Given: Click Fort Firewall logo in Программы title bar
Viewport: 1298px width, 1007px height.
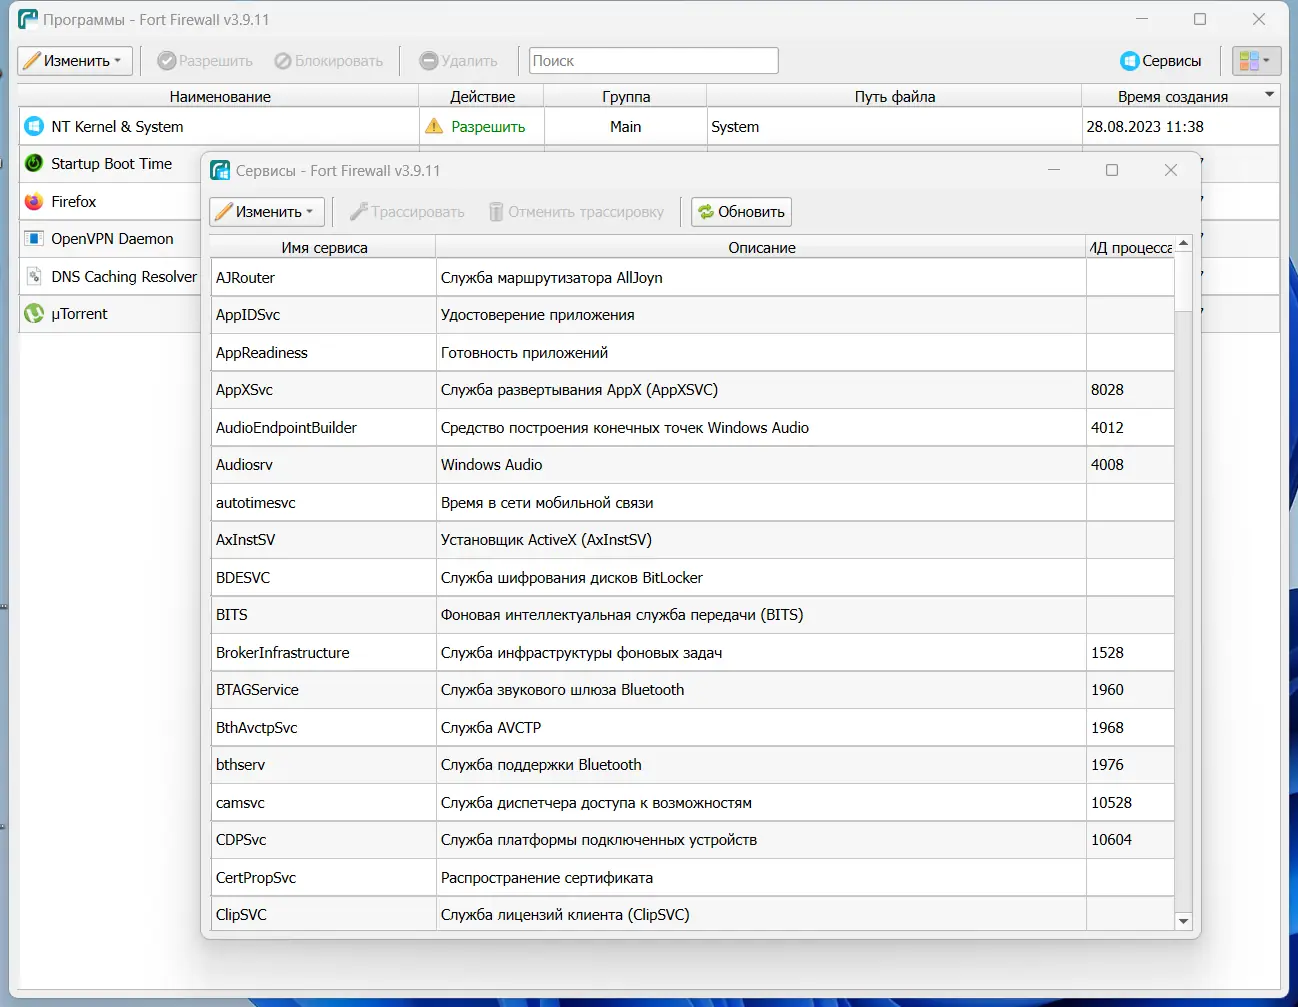Looking at the screenshot, I should coord(28,19).
